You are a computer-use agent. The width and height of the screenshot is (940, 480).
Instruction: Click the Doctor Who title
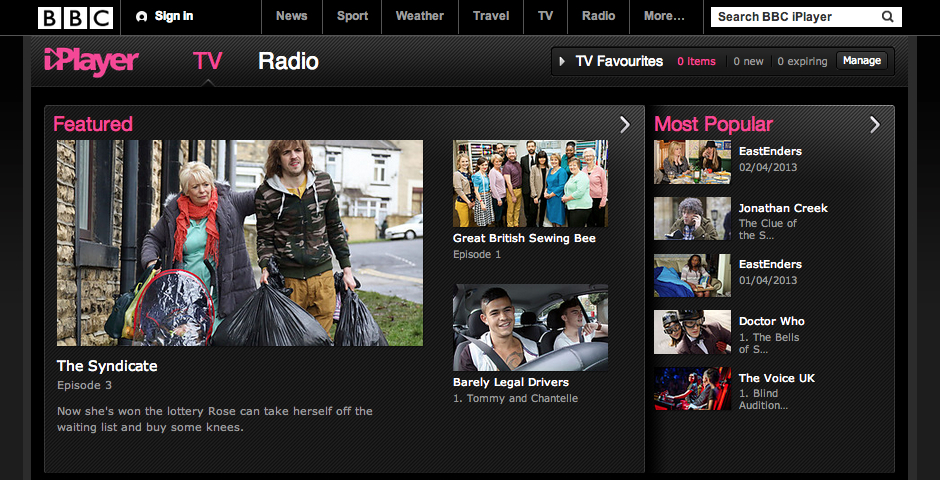772,321
